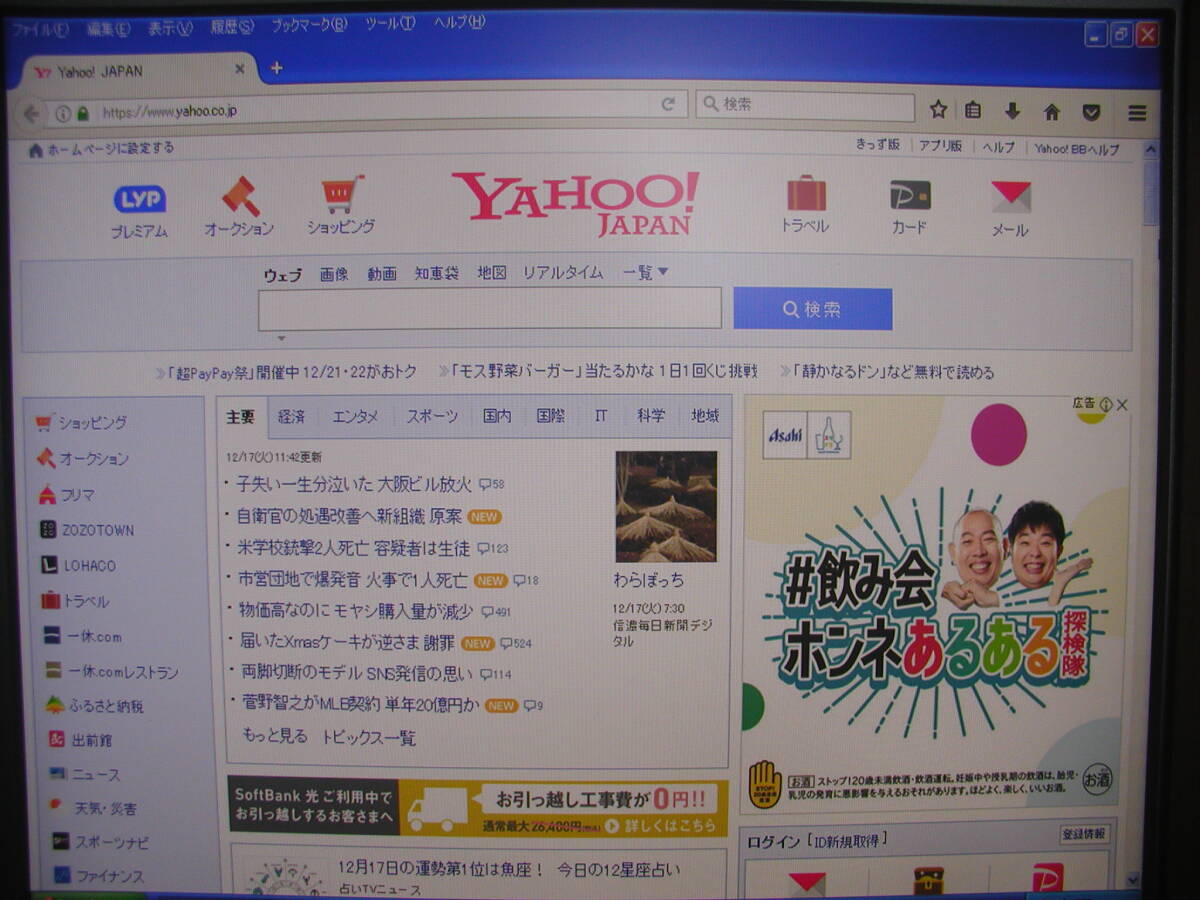Viewport: 1200px width, 900px height.
Task: Open LOHACO in left sidebar
Action: [90, 566]
